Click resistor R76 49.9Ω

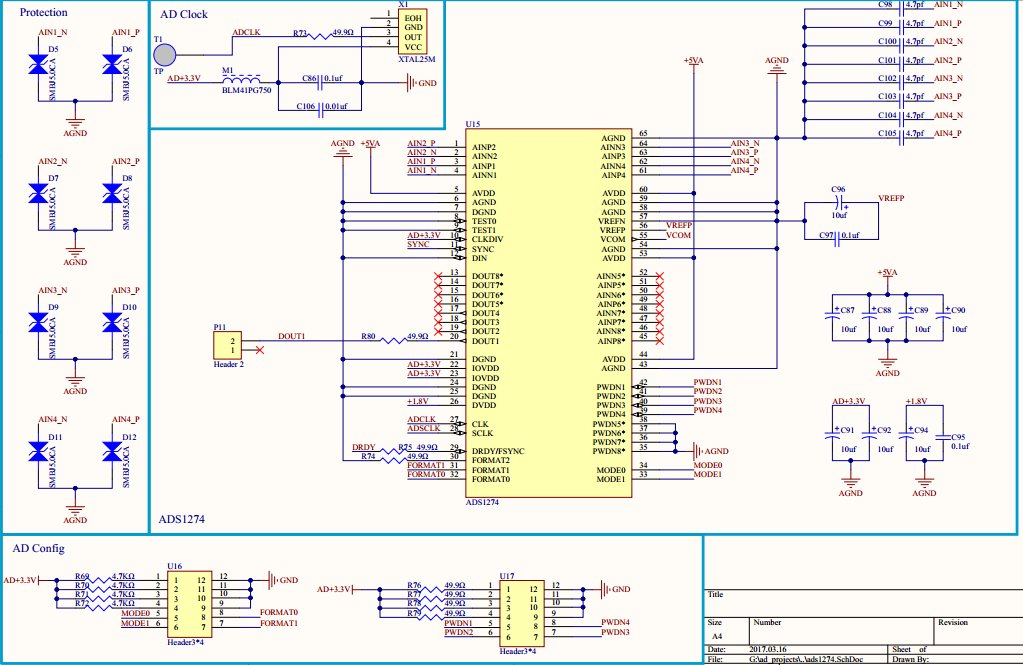coord(433,589)
